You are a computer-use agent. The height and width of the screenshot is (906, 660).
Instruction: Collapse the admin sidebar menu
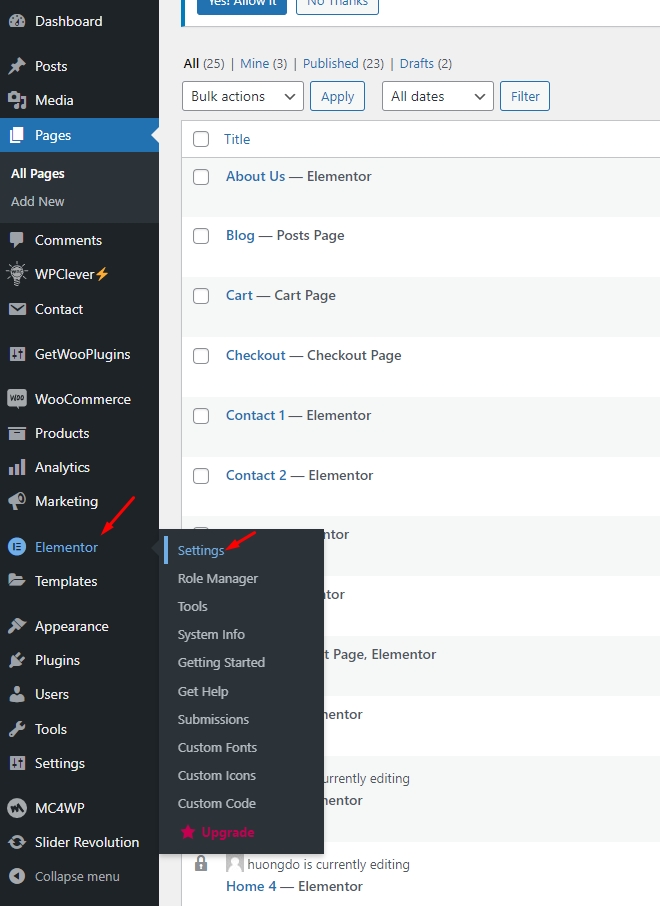point(76,876)
